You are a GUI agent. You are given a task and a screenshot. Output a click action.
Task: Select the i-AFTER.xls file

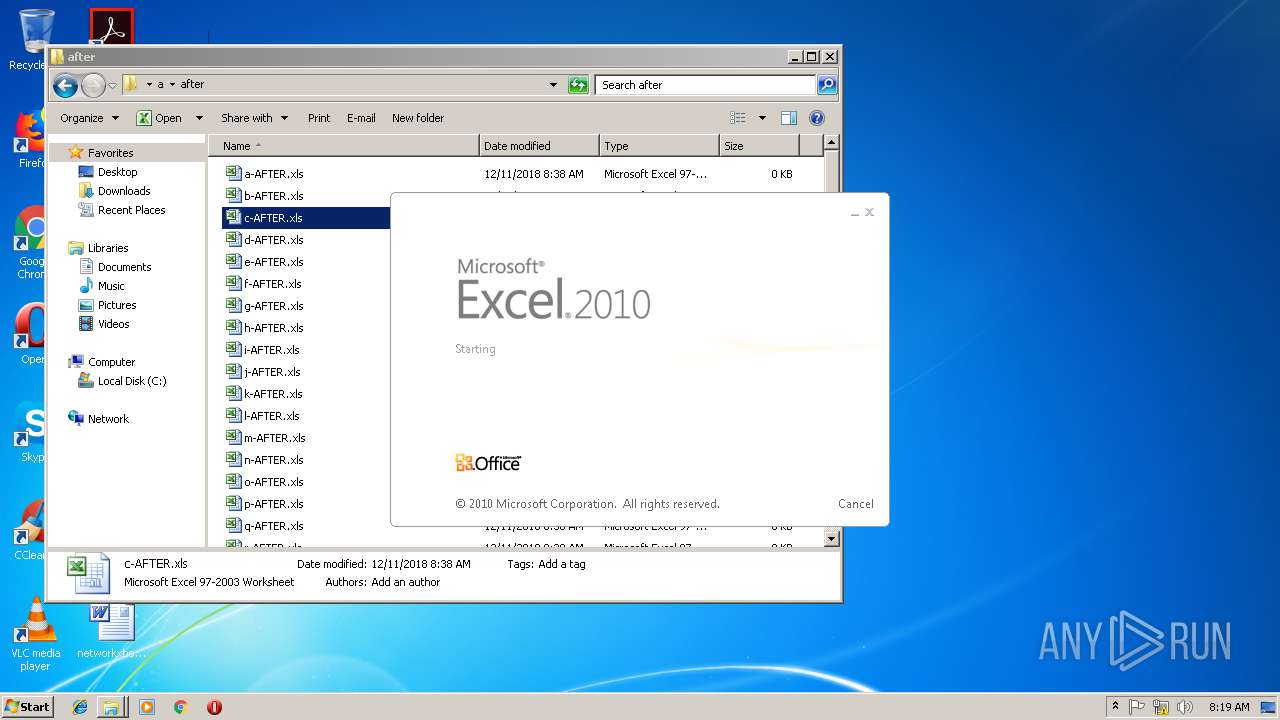click(271, 350)
